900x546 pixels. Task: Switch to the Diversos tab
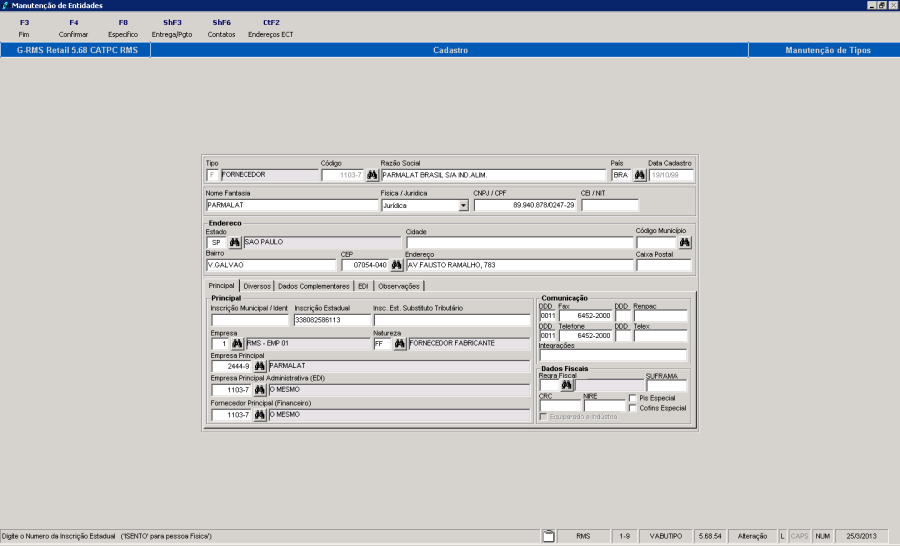[x=257, y=286]
